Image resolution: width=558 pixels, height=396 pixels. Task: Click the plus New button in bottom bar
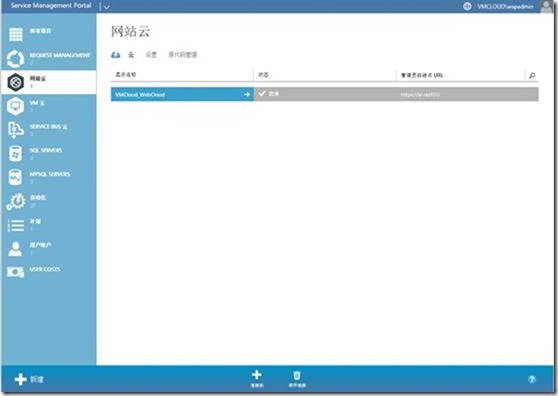coord(28,379)
